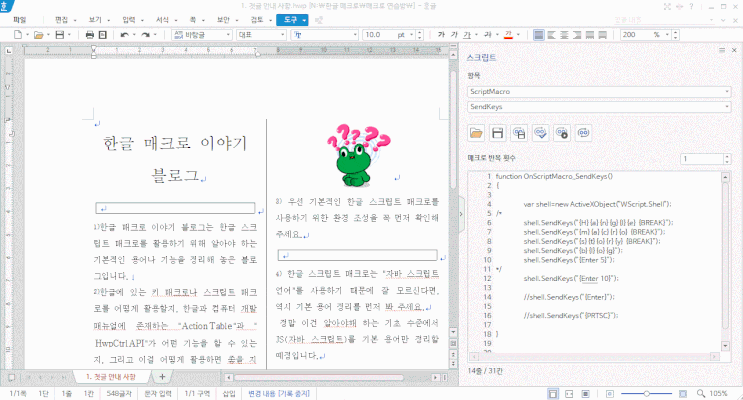Open the 입력 menu
This screenshot has width=743, height=400.
(x=128, y=19)
